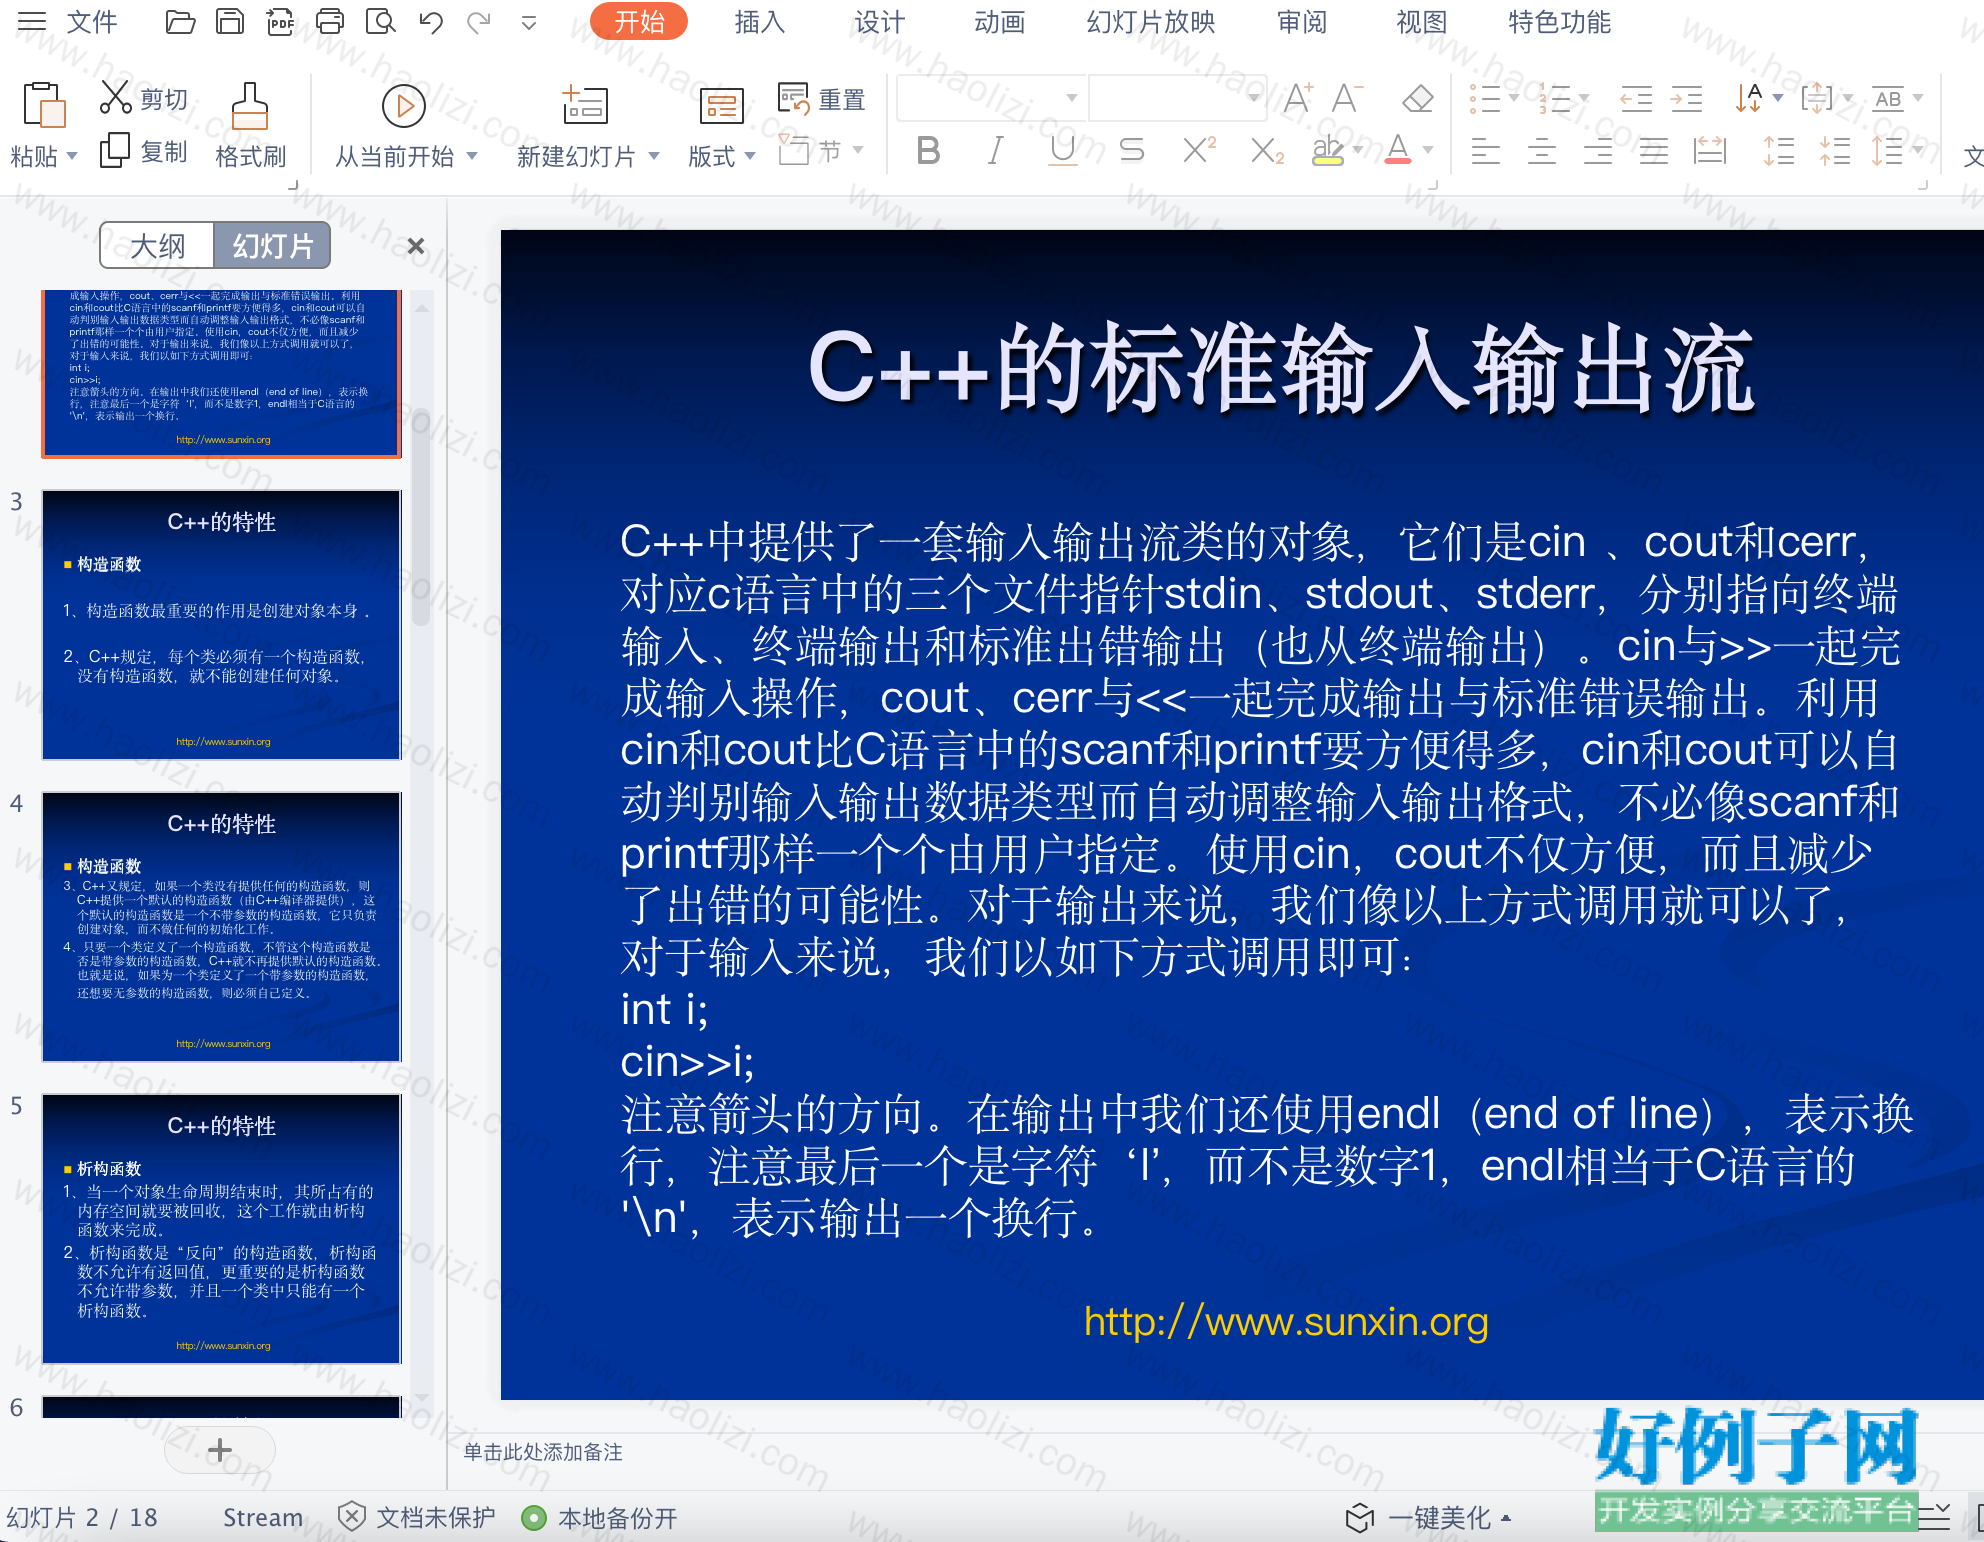Open the font size combo box
The image size is (1984, 1542).
pyautogui.click(x=1177, y=98)
